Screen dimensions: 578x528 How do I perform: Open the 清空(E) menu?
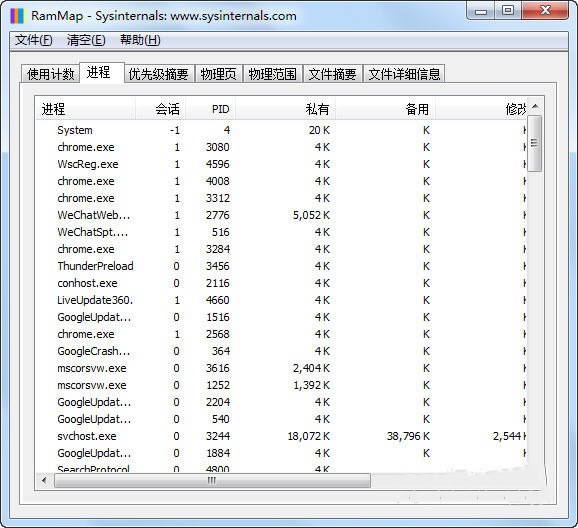coord(86,40)
